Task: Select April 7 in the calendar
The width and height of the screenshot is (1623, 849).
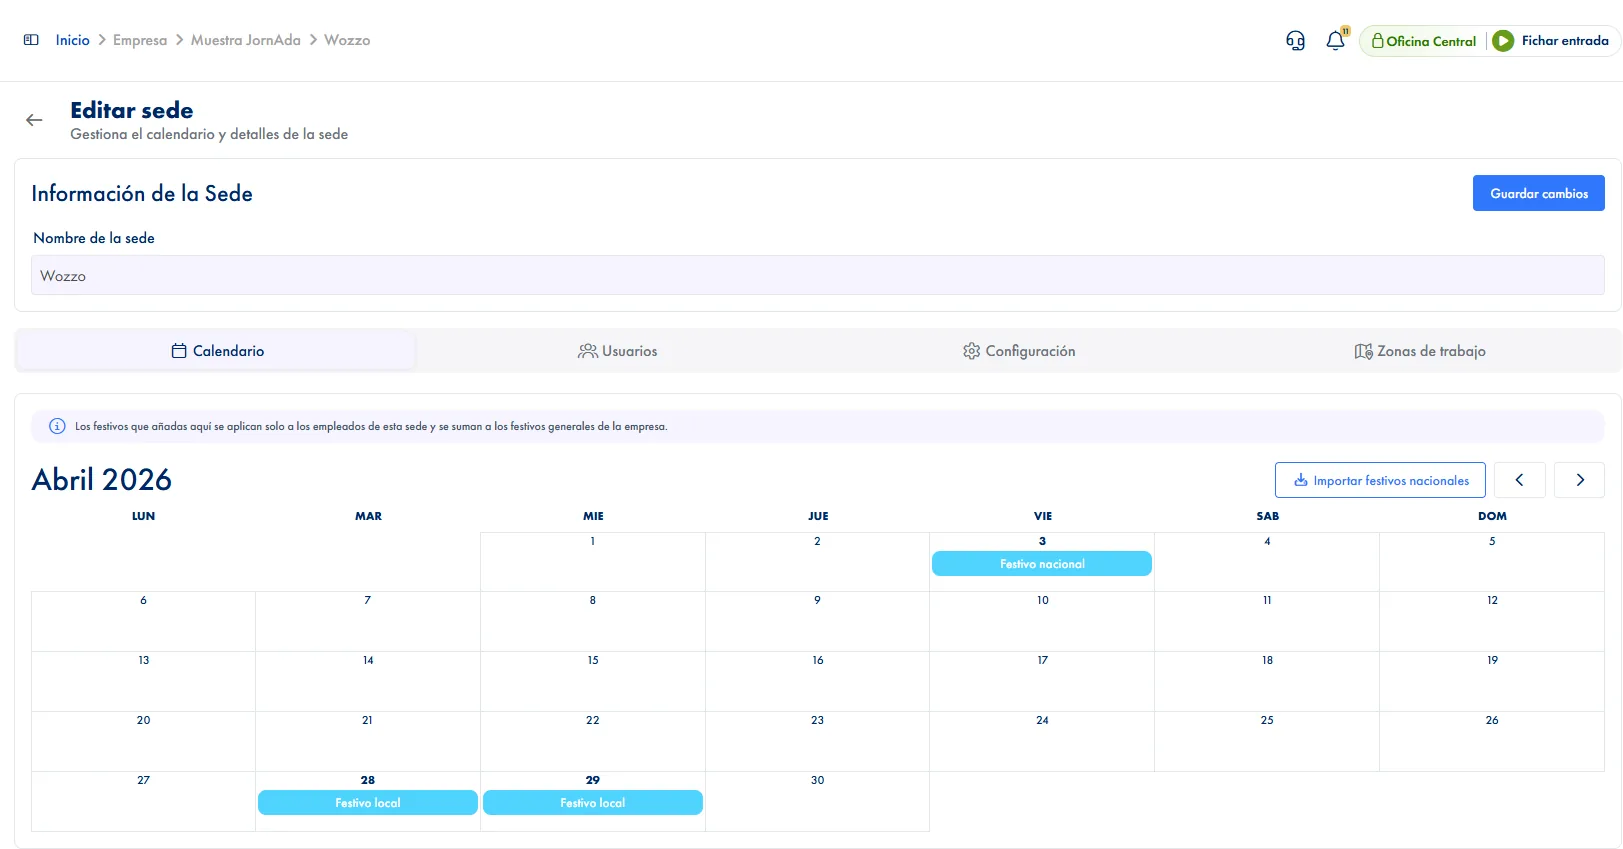Action: click(368, 621)
